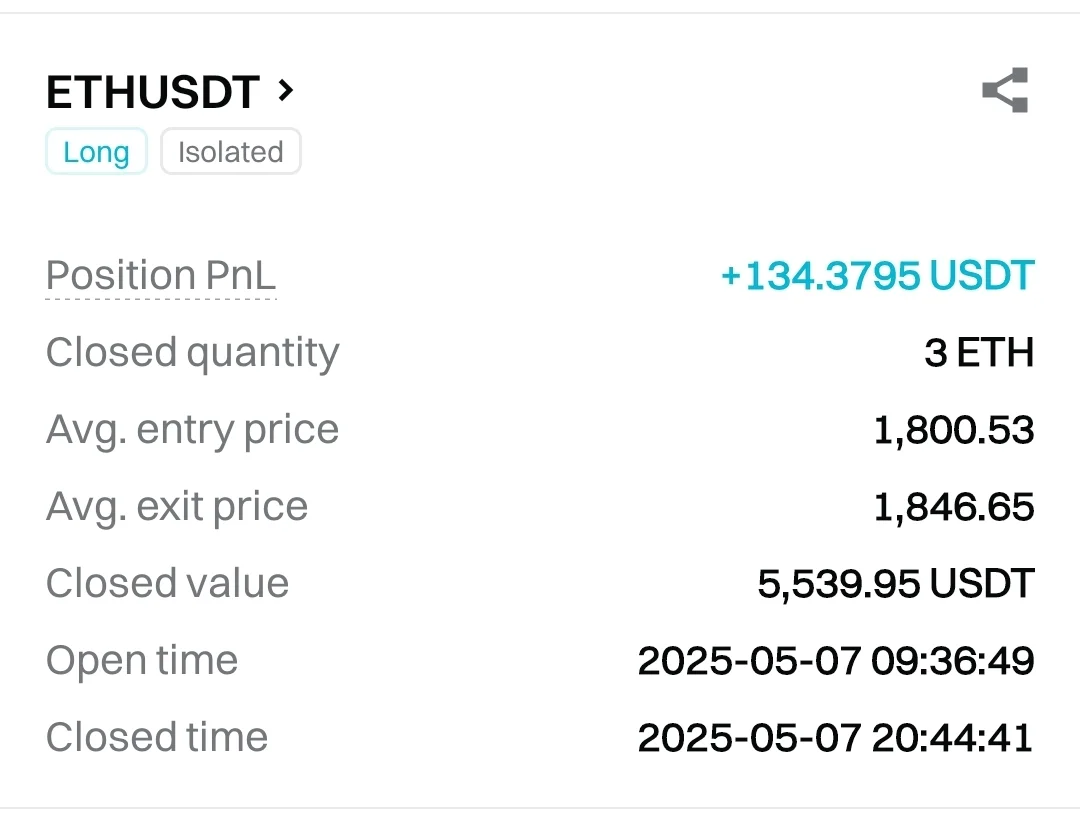Click the Closed quantity label
The height and width of the screenshot is (814, 1080).
(x=193, y=353)
